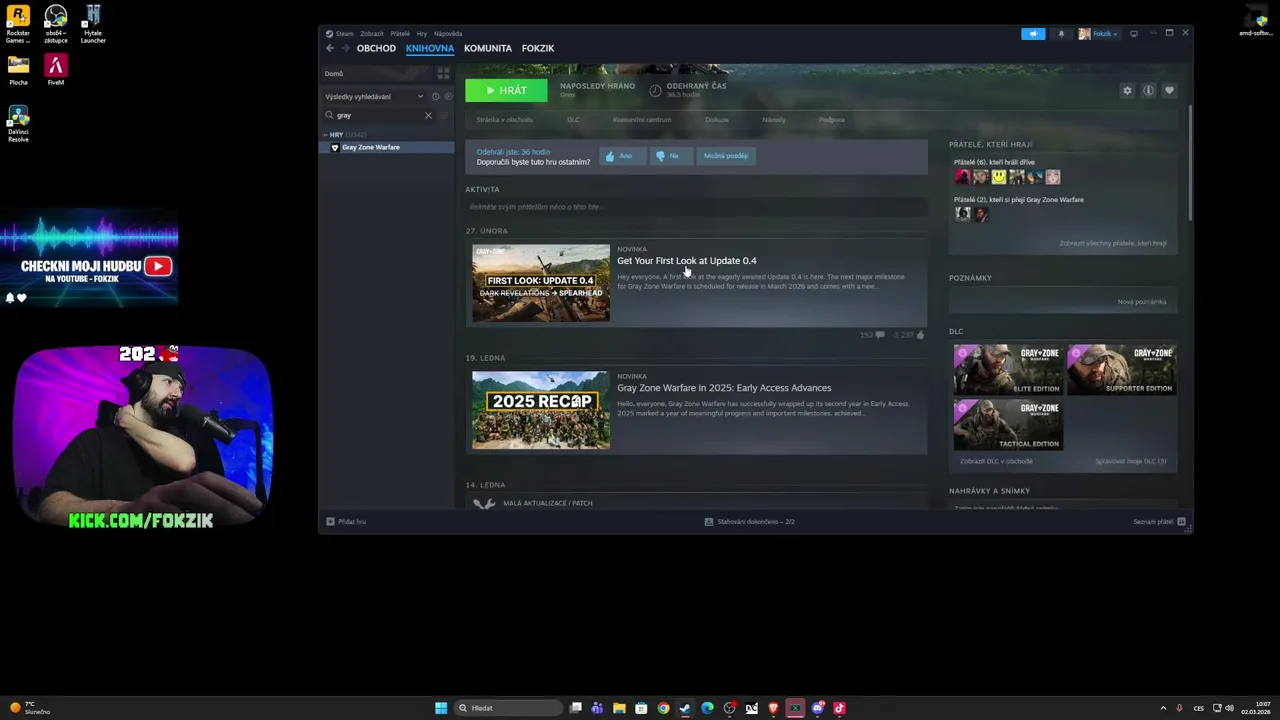Open 'Stránka v obchodu' link
1280x720 pixels.
pos(504,120)
